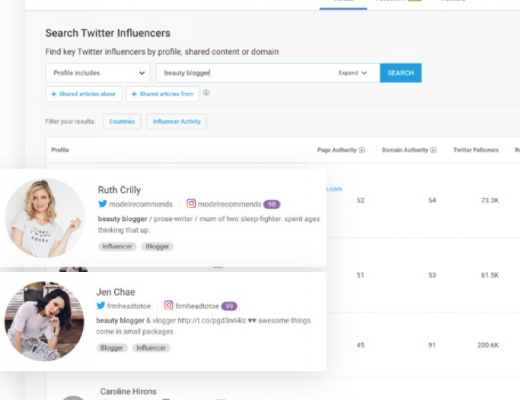Open Caroline Hirons' profile name
This screenshot has height=400, width=520.
[128, 391]
